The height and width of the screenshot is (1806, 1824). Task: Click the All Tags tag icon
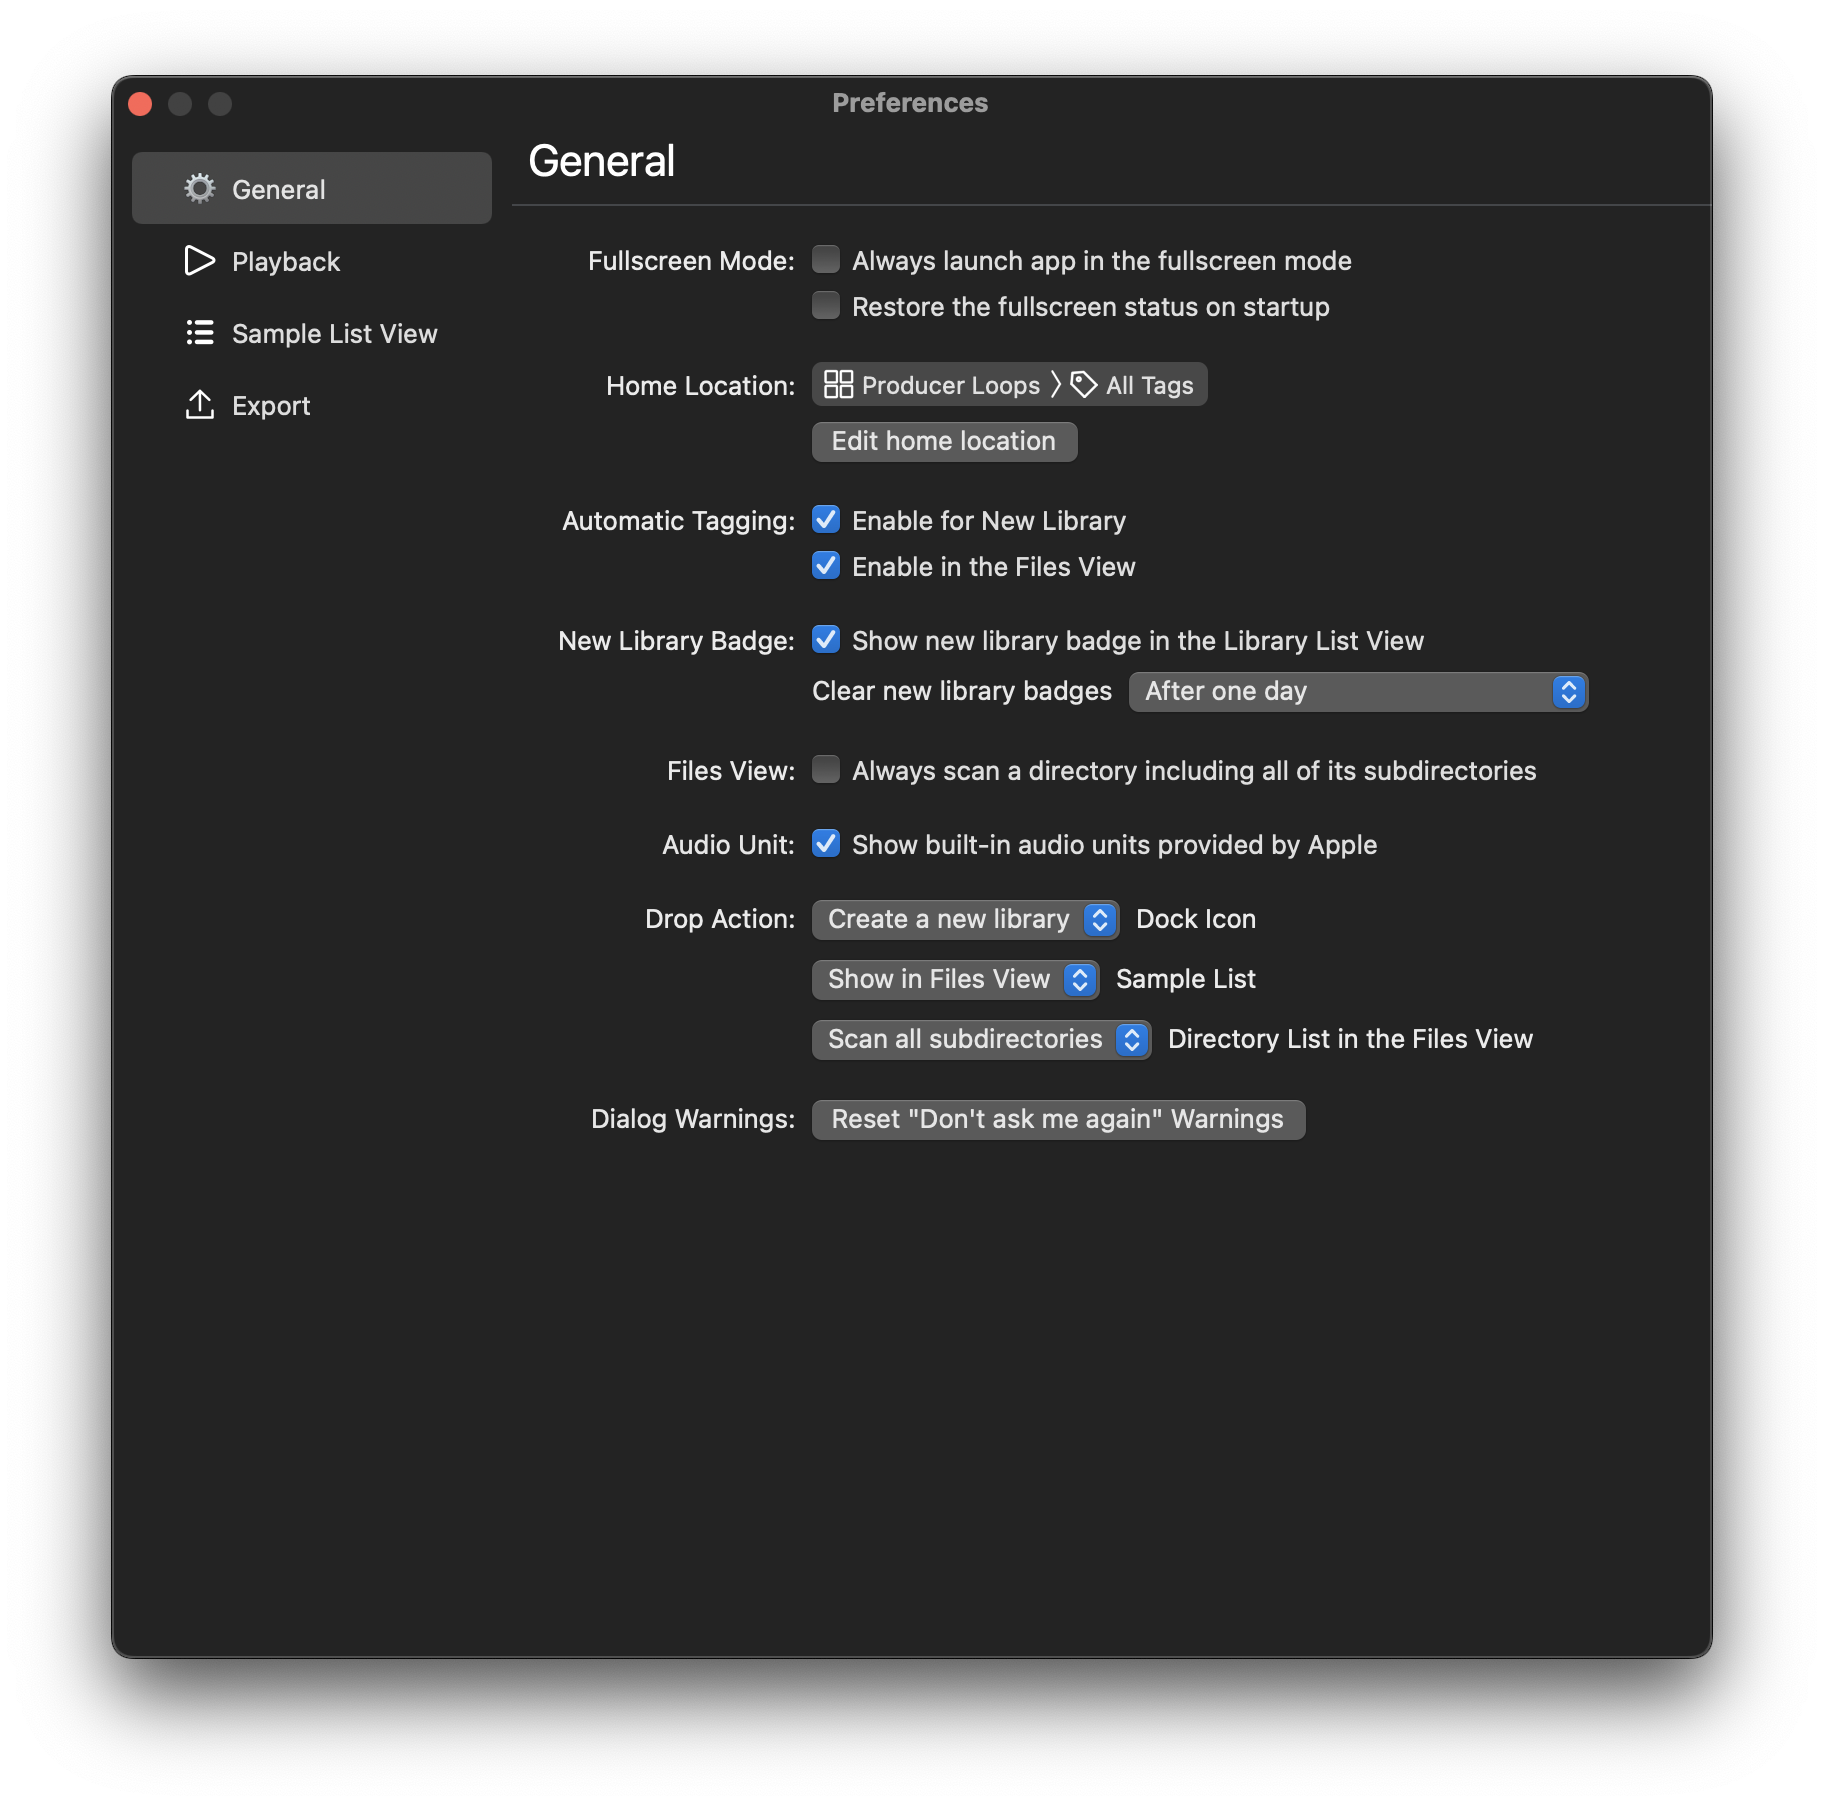coord(1084,385)
